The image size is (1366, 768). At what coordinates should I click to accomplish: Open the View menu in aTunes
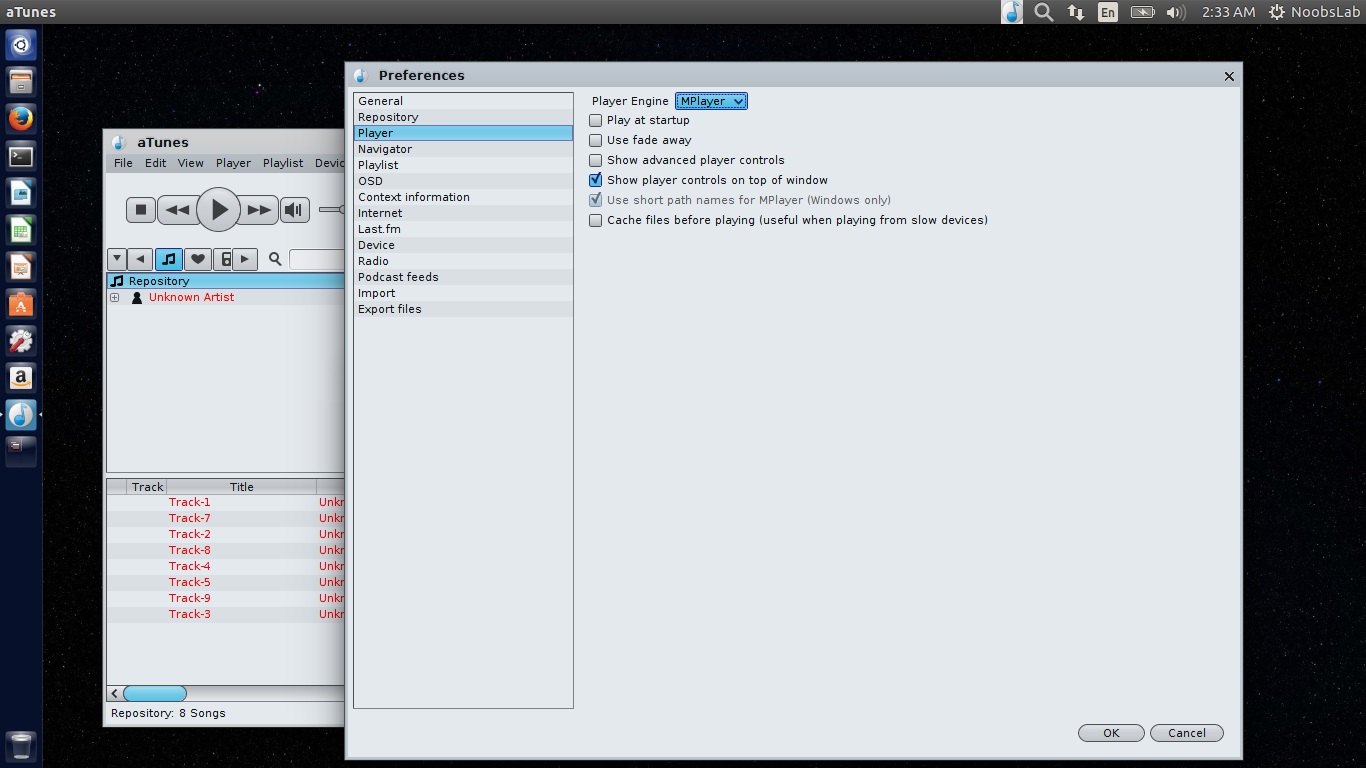point(190,163)
